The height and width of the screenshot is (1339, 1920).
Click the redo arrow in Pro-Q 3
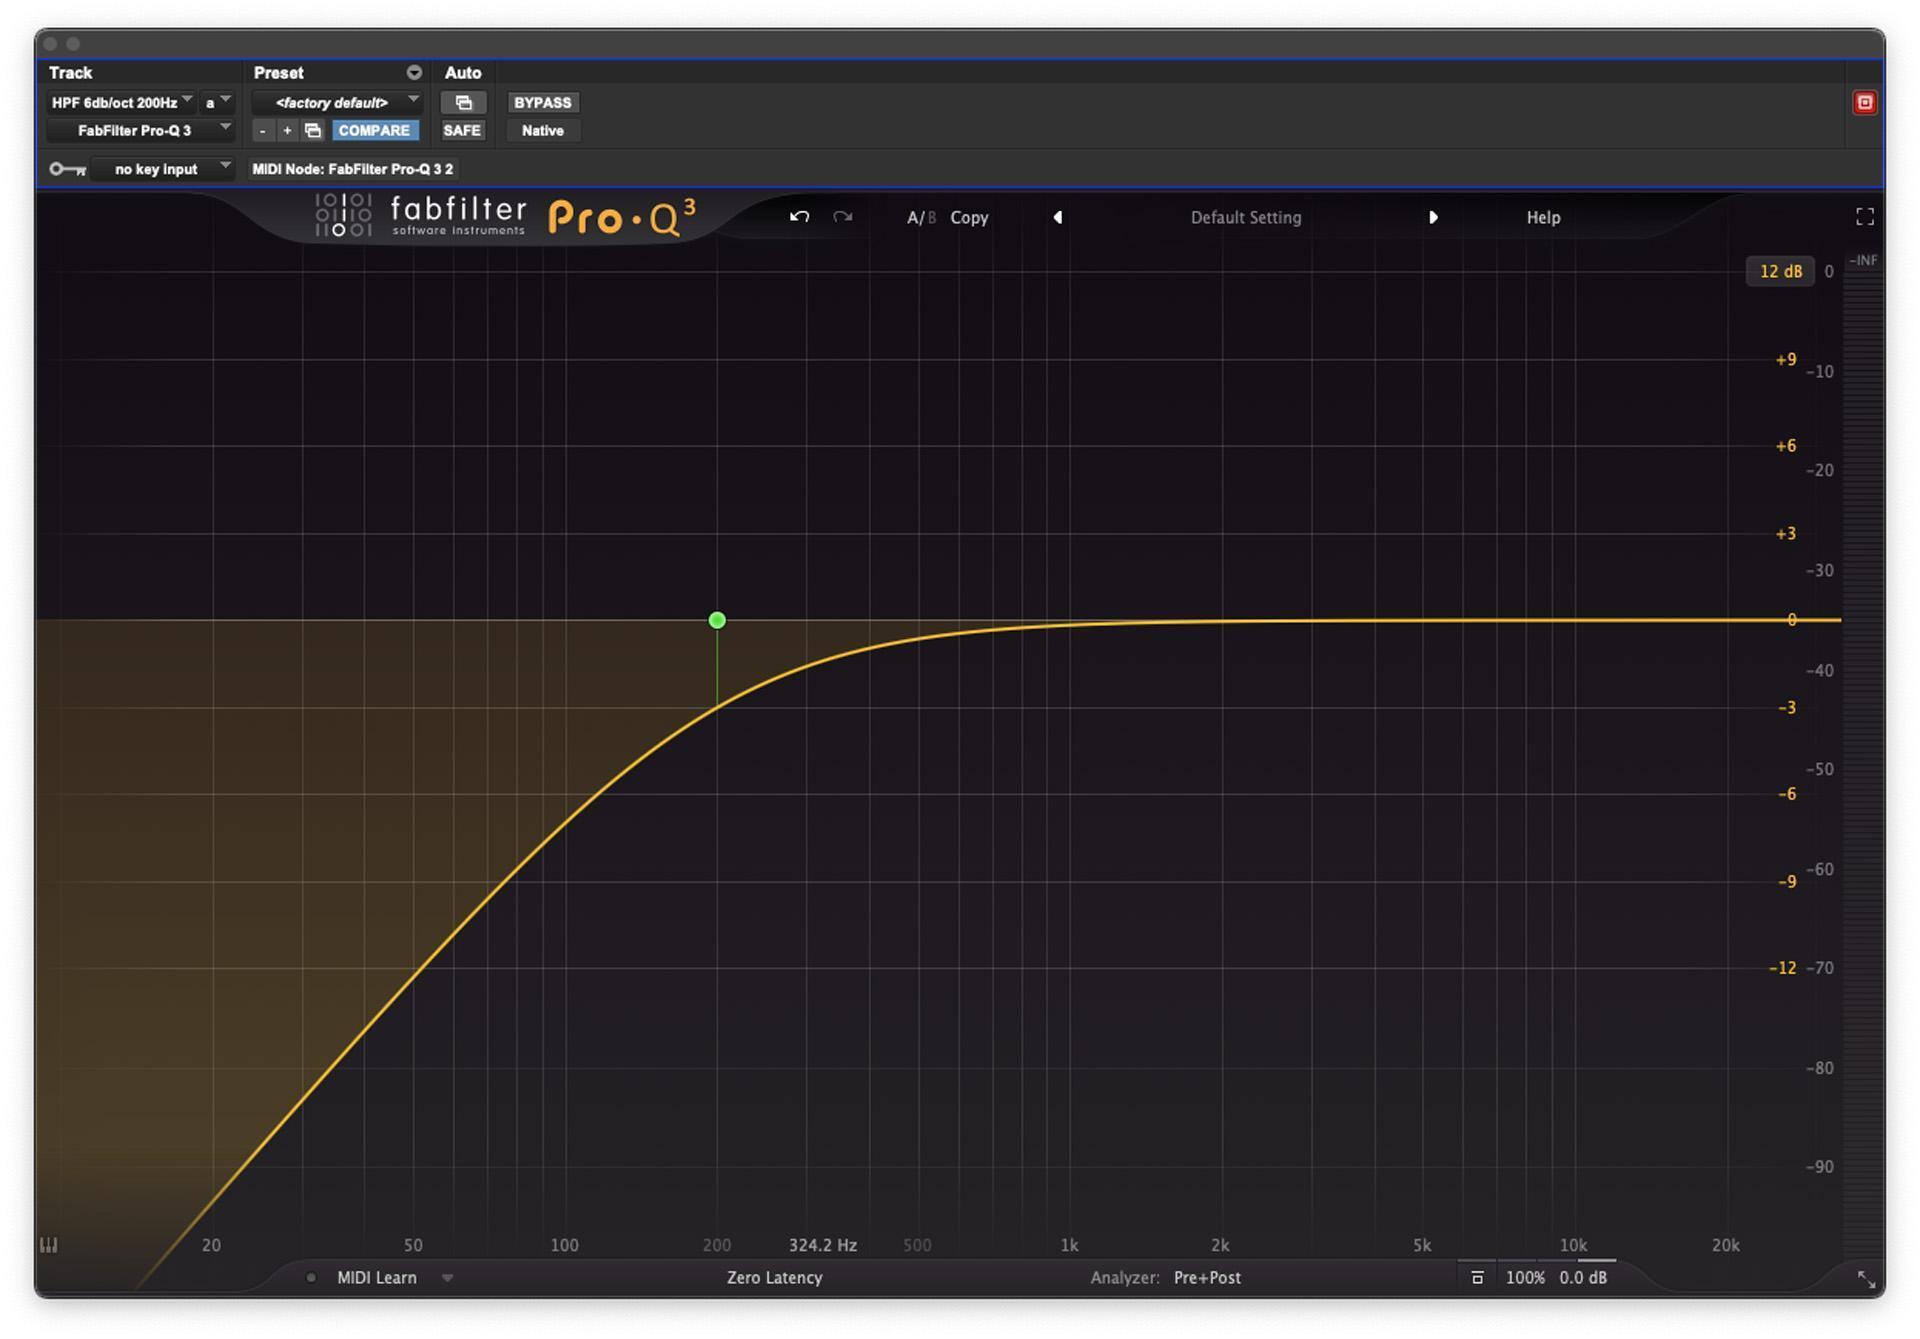(x=842, y=217)
